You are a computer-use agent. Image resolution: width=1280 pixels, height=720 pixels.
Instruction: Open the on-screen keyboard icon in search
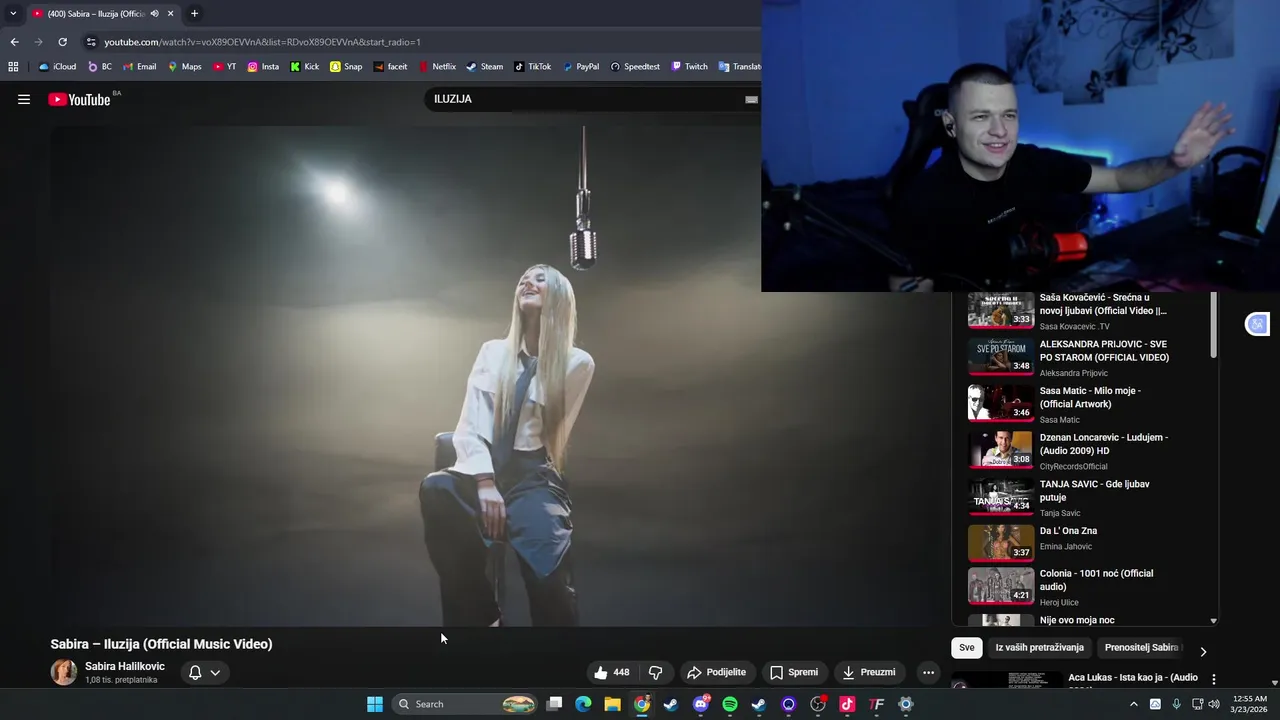751,99
